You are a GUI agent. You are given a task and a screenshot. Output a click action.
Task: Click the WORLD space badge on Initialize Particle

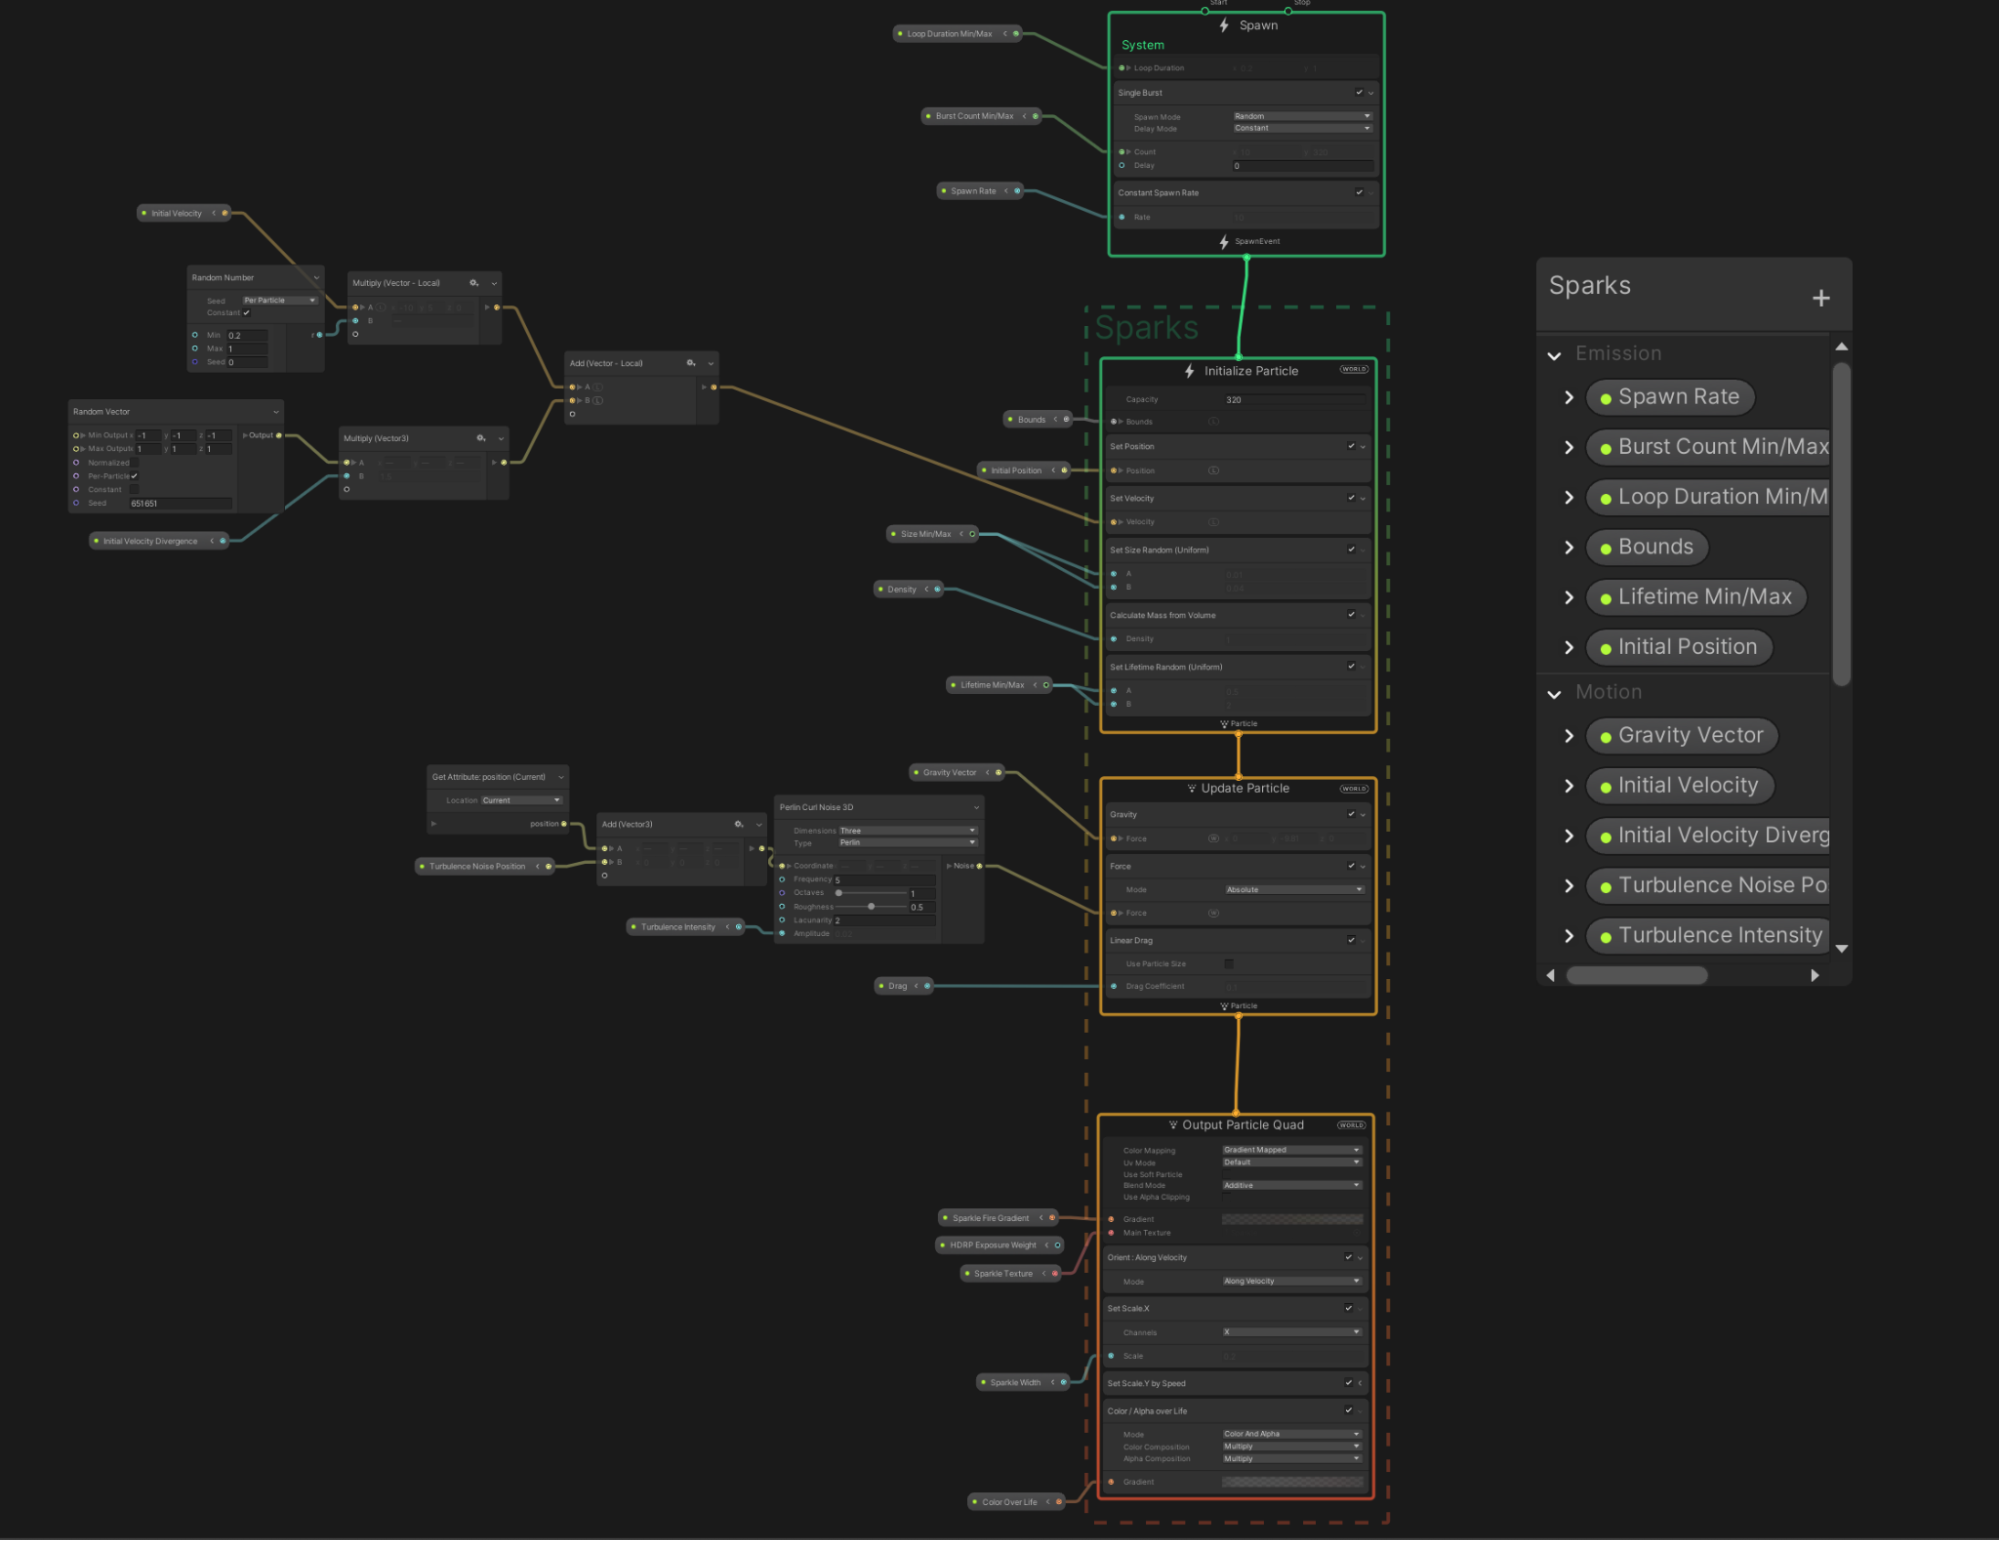(x=1353, y=370)
